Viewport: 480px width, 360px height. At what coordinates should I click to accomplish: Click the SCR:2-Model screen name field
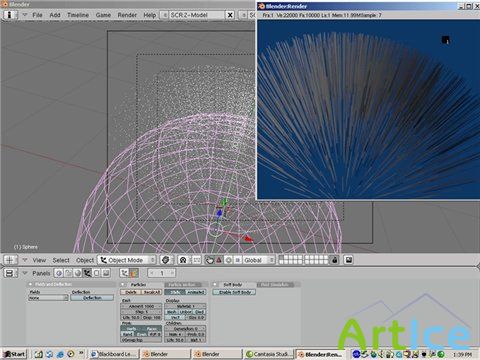point(197,15)
